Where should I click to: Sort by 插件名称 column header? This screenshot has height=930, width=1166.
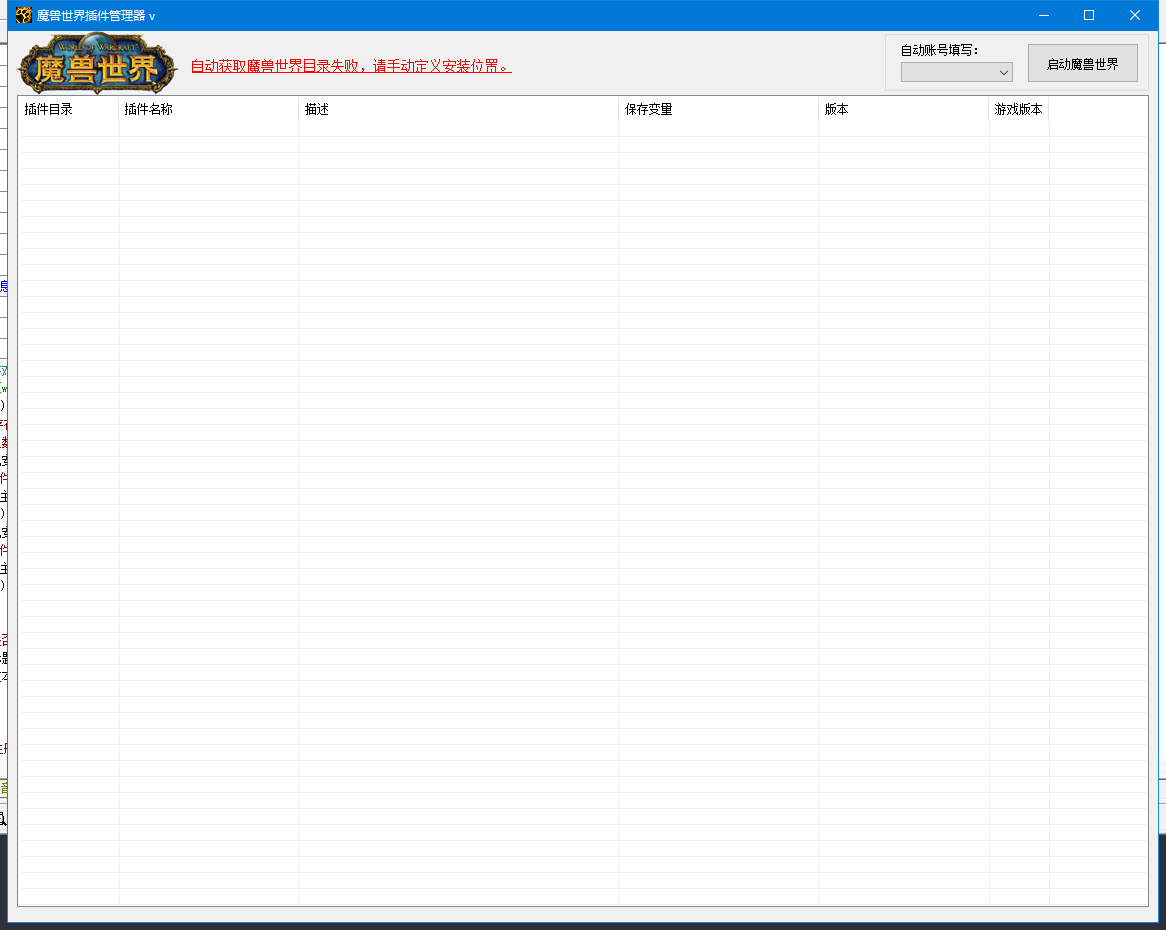tap(209, 109)
